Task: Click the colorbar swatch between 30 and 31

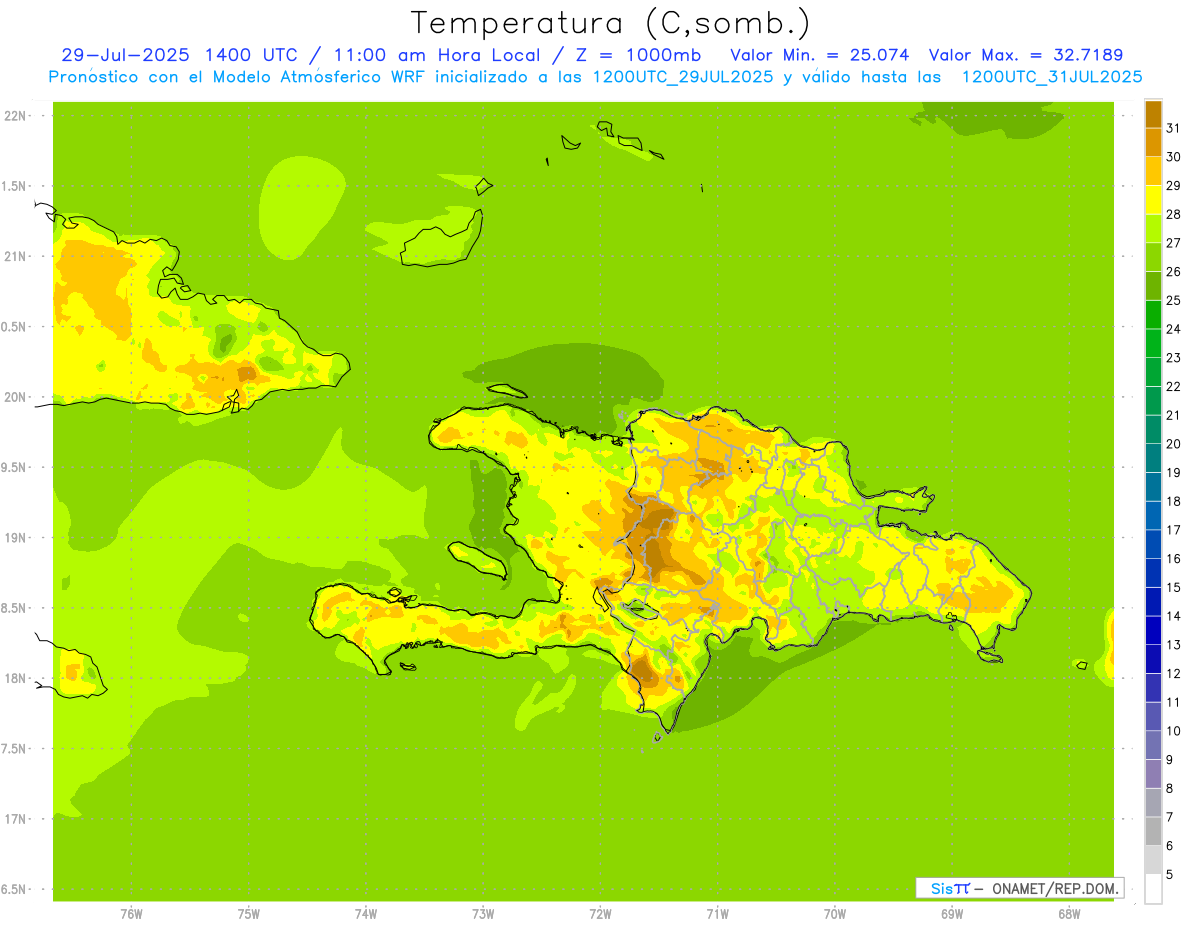Action: click(1153, 142)
